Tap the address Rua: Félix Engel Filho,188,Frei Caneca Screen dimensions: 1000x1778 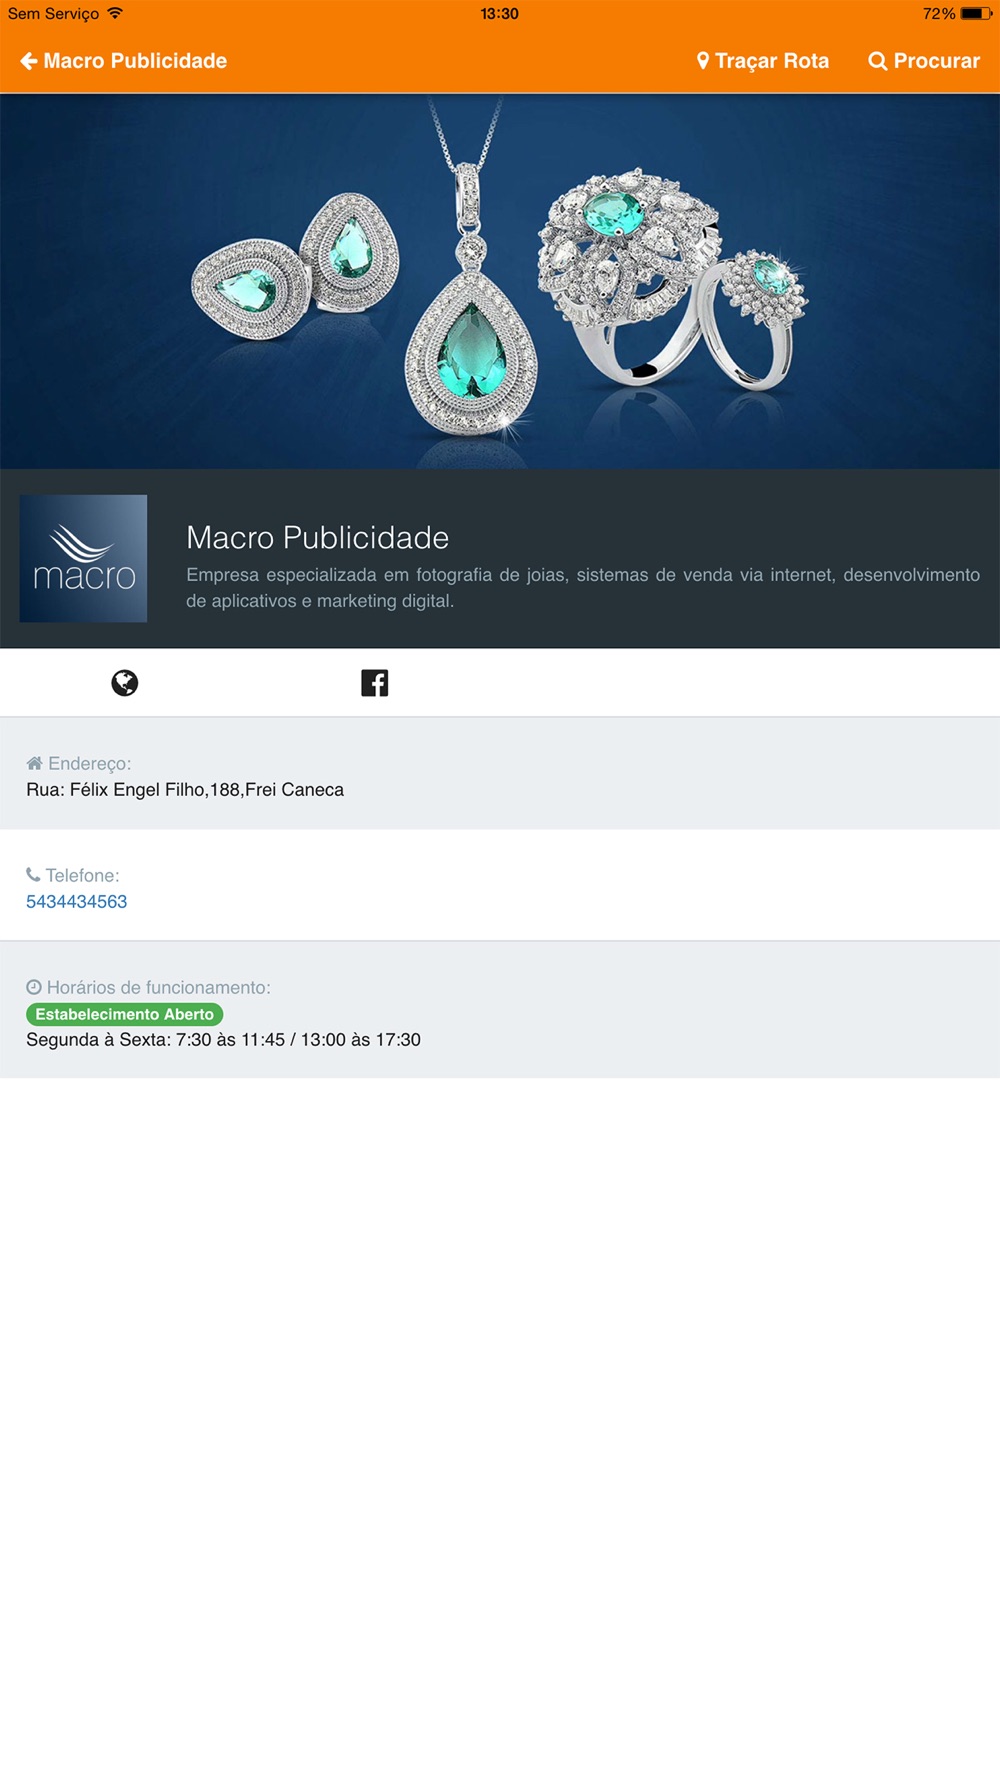[x=185, y=790]
